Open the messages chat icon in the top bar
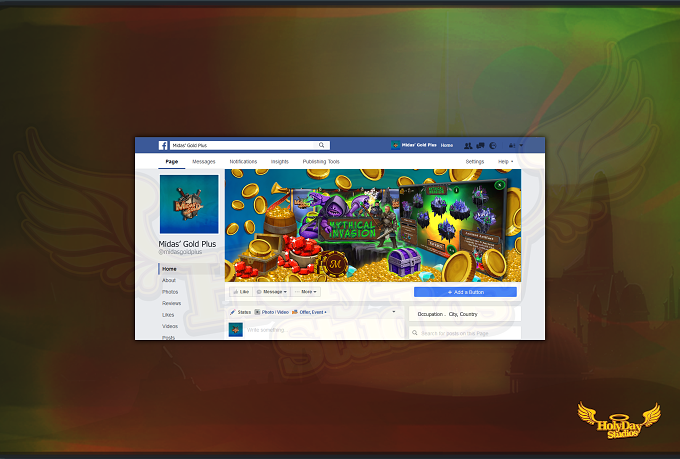 [480, 146]
